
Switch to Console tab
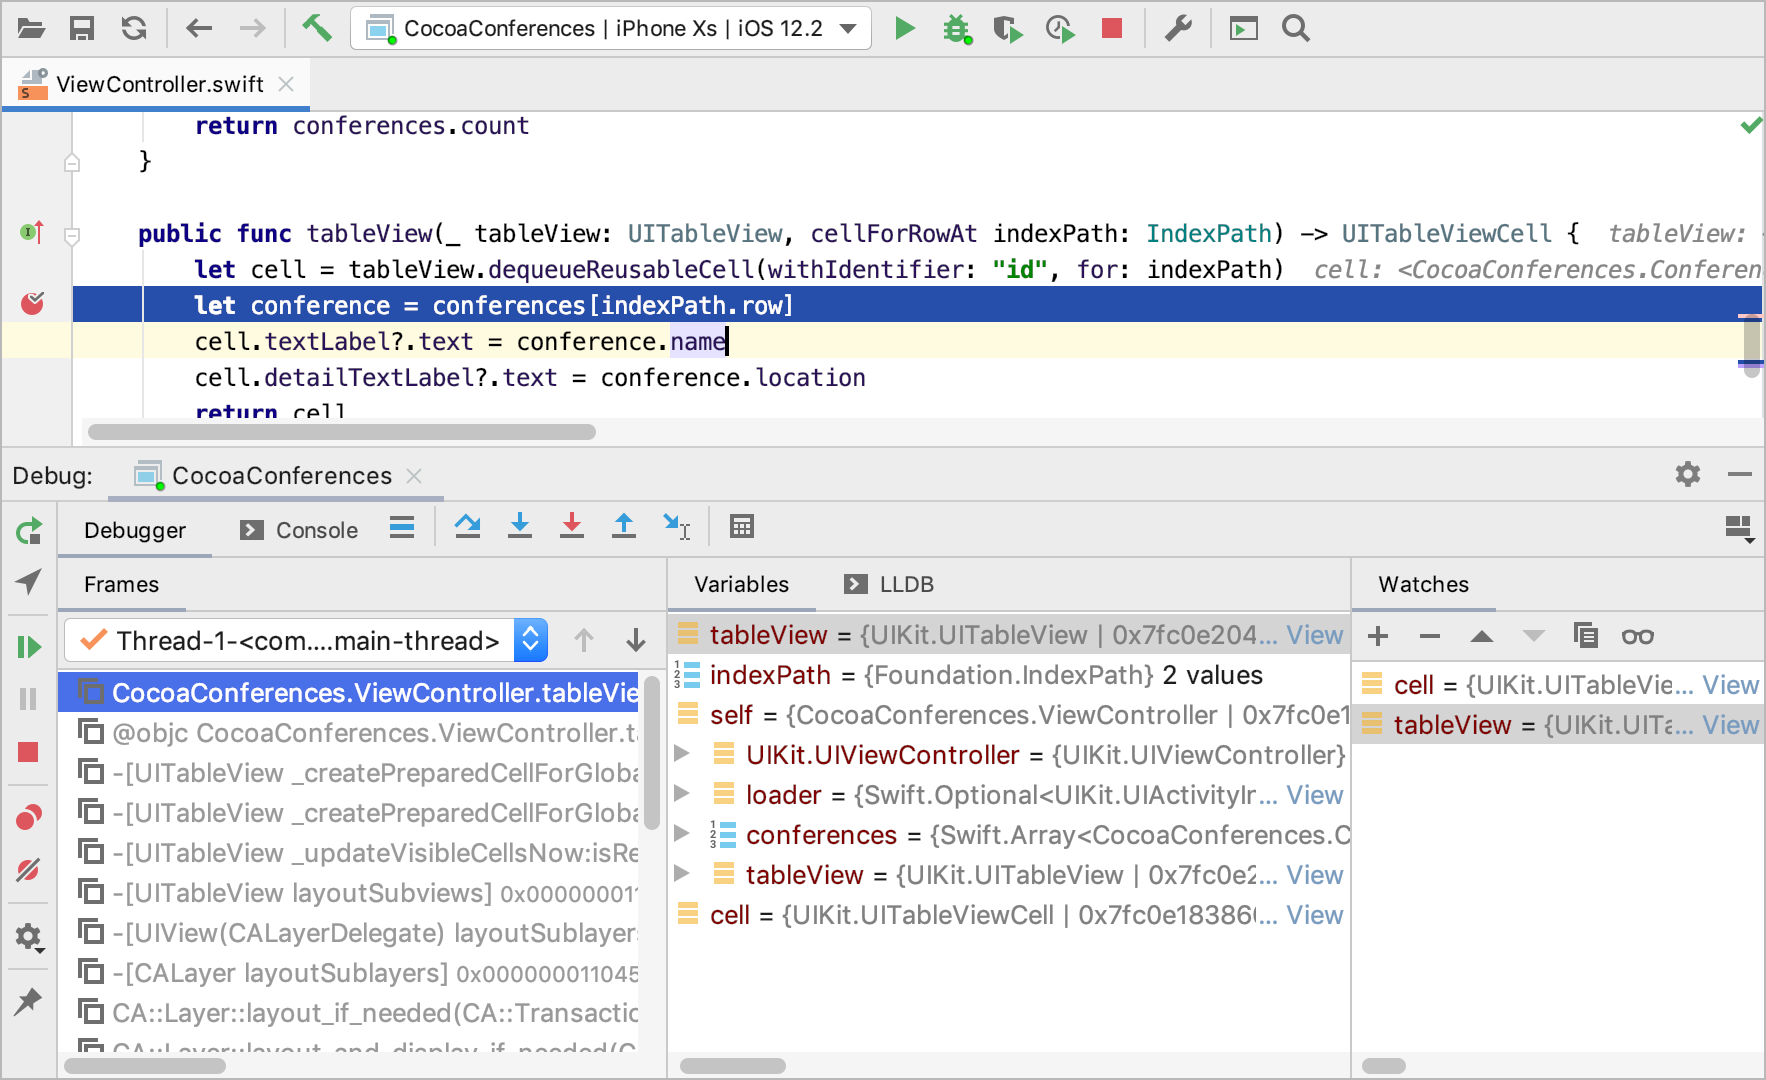coord(300,530)
